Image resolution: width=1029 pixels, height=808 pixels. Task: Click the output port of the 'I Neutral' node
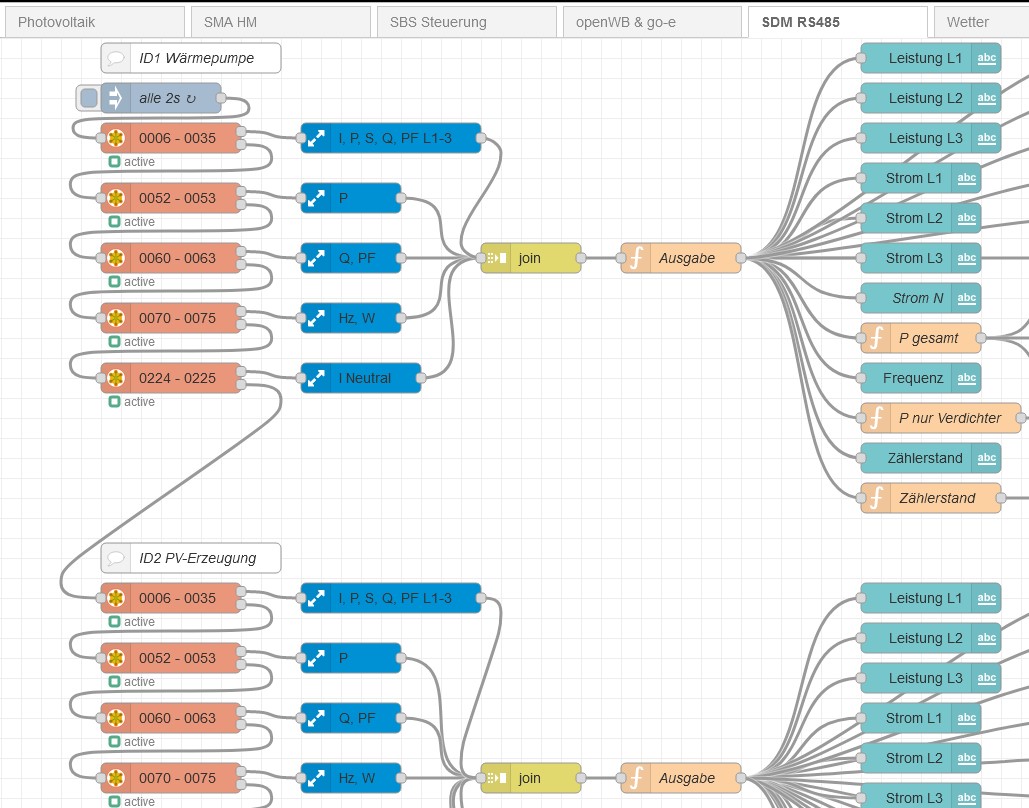coord(421,378)
